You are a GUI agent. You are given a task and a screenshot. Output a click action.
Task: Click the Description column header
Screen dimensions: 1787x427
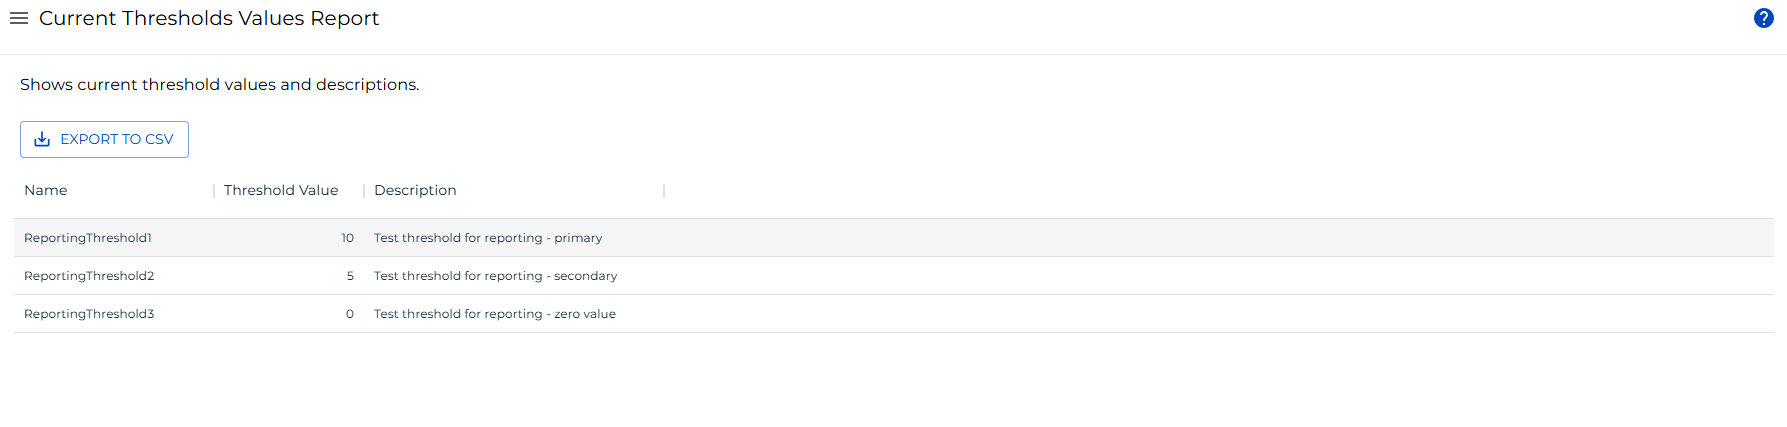(x=415, y=190)
